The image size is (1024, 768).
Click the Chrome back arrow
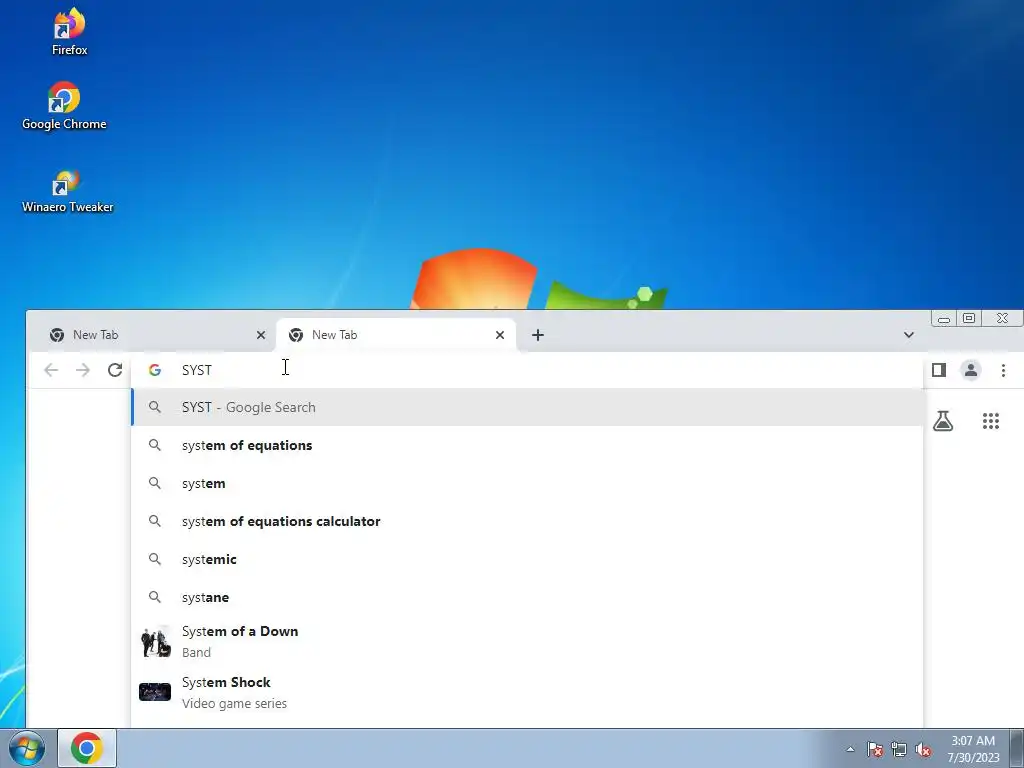click(x=51, y=370)
